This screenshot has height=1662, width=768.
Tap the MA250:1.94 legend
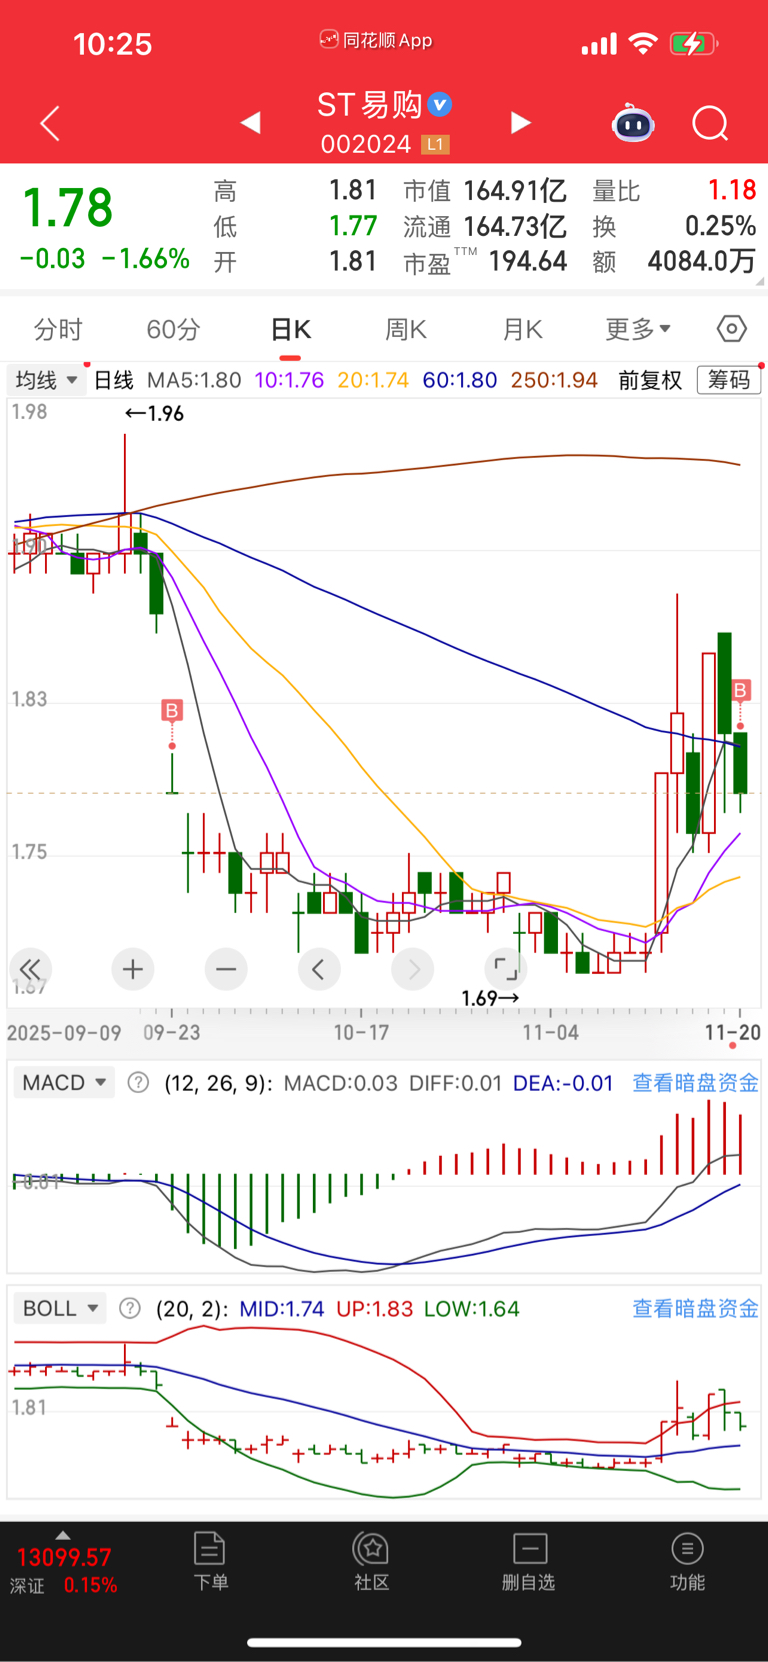pyautogui.click(x=554, y=380)
